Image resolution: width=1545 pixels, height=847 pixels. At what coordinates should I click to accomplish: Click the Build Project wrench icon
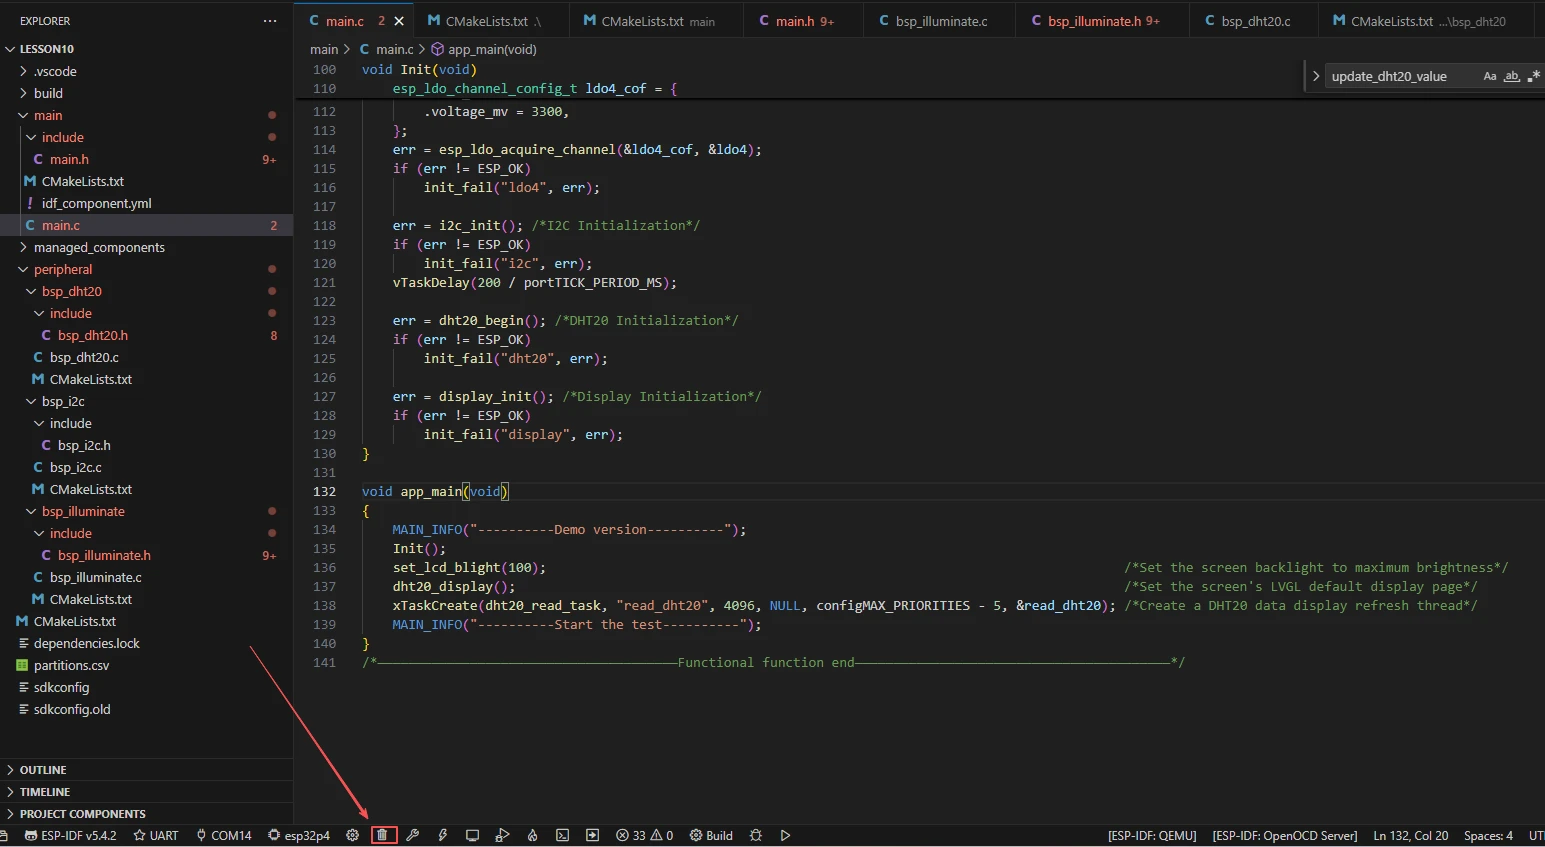412,835
